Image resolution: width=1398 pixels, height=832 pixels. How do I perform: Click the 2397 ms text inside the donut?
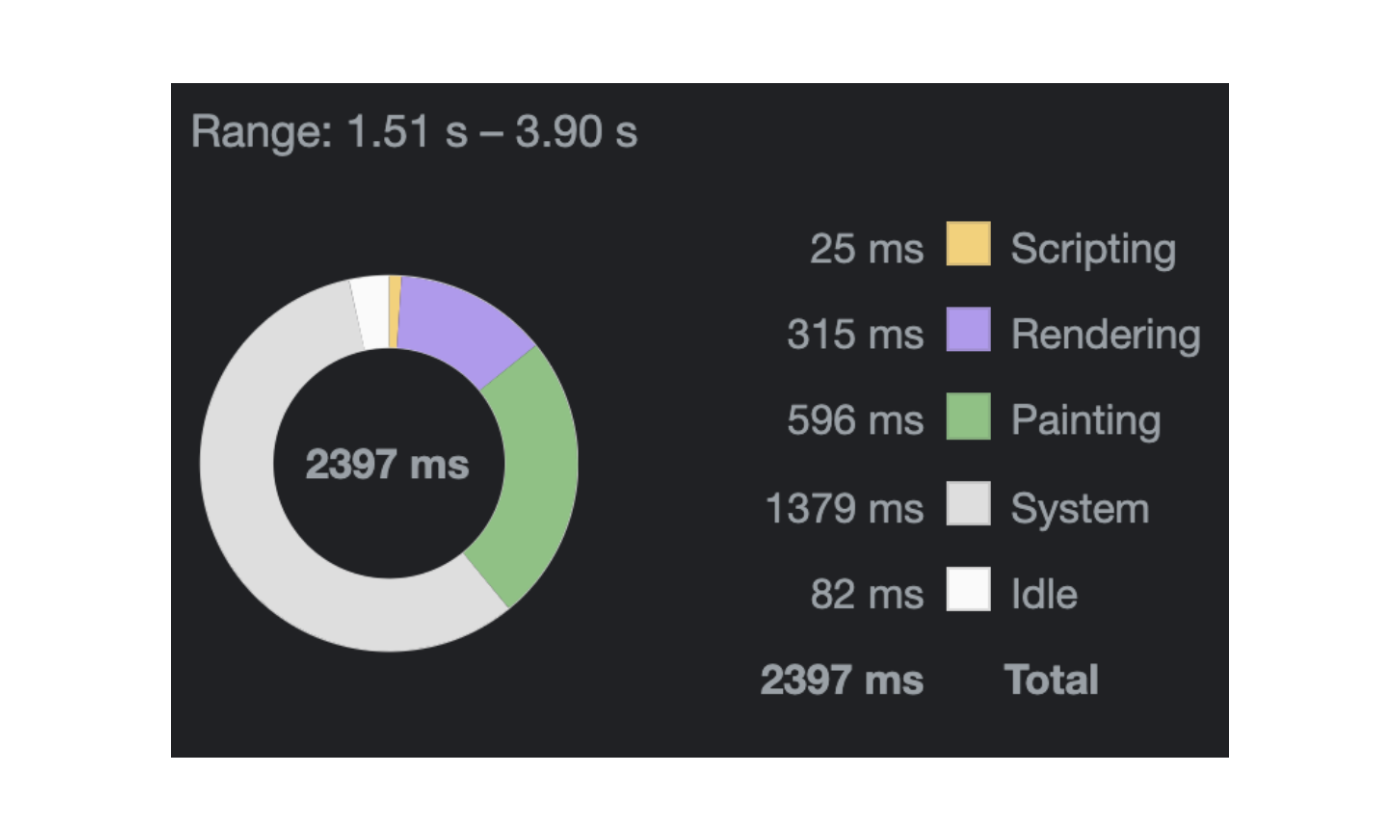pyautogui.click(x=387, y=465)
